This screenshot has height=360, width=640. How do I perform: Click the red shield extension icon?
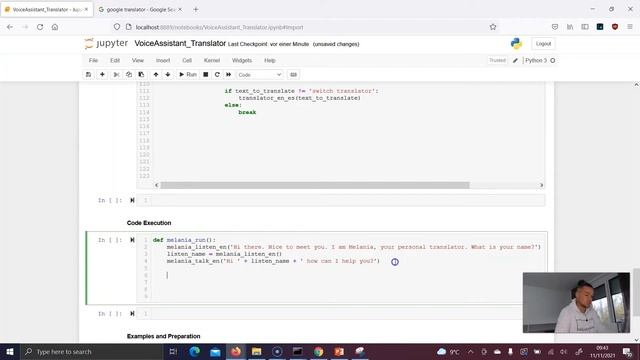pos(615,27)
